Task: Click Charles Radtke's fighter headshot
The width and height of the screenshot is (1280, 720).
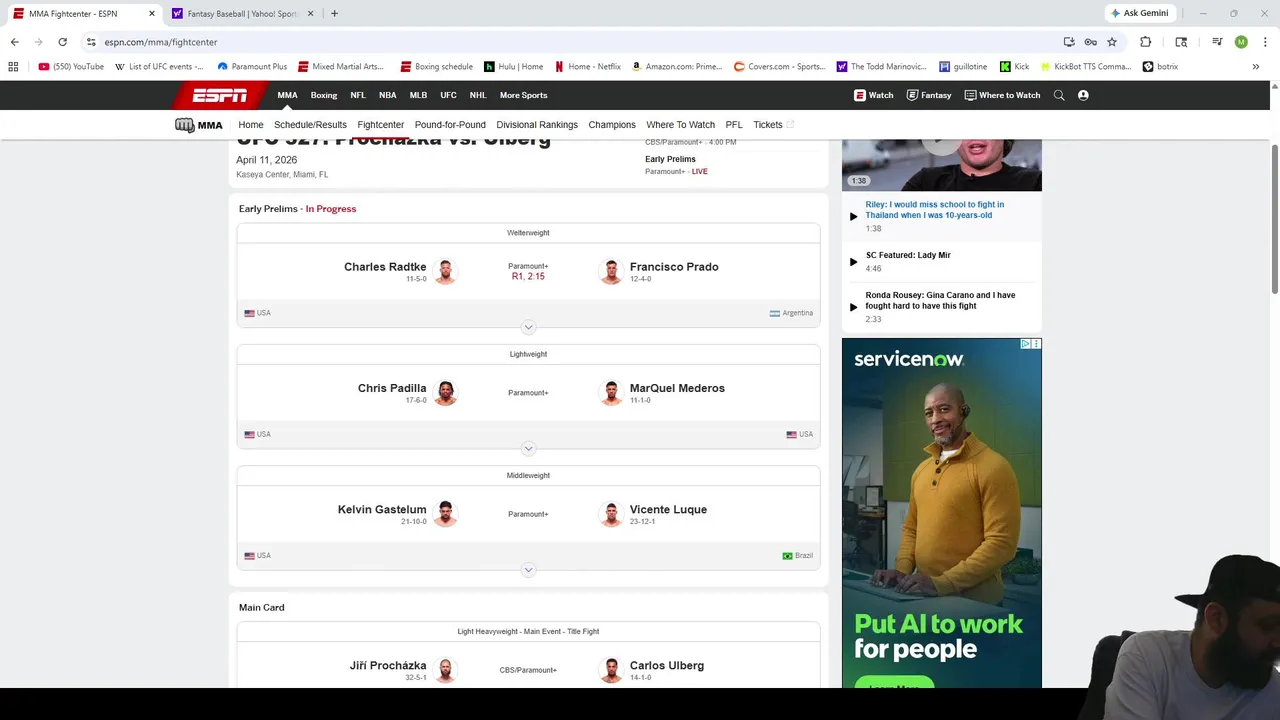Action: (446, 272)
